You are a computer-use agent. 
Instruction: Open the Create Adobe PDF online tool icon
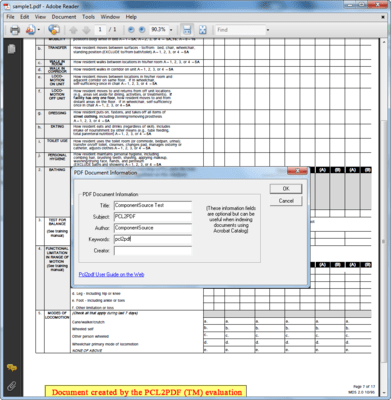coord(31,30)
